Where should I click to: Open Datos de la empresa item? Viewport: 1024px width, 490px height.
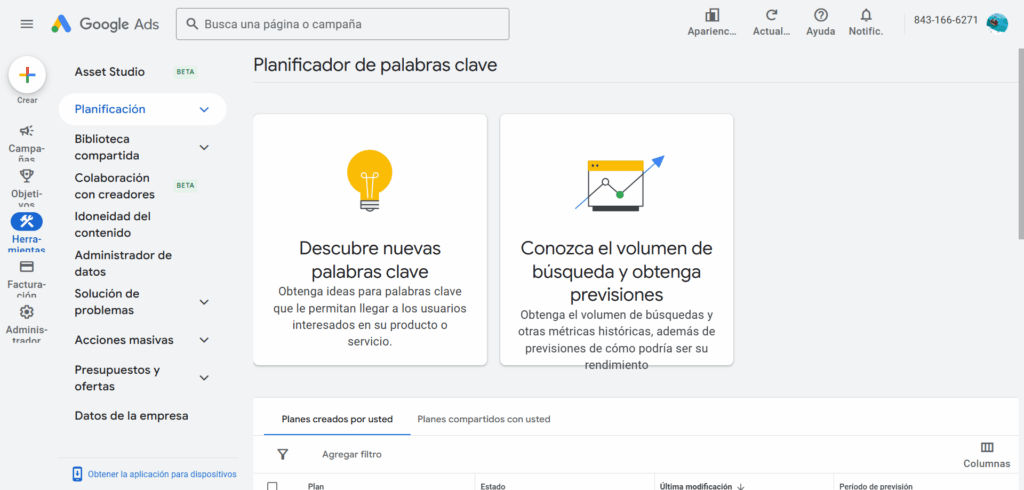pyautogui.click(x=131, y=416)
